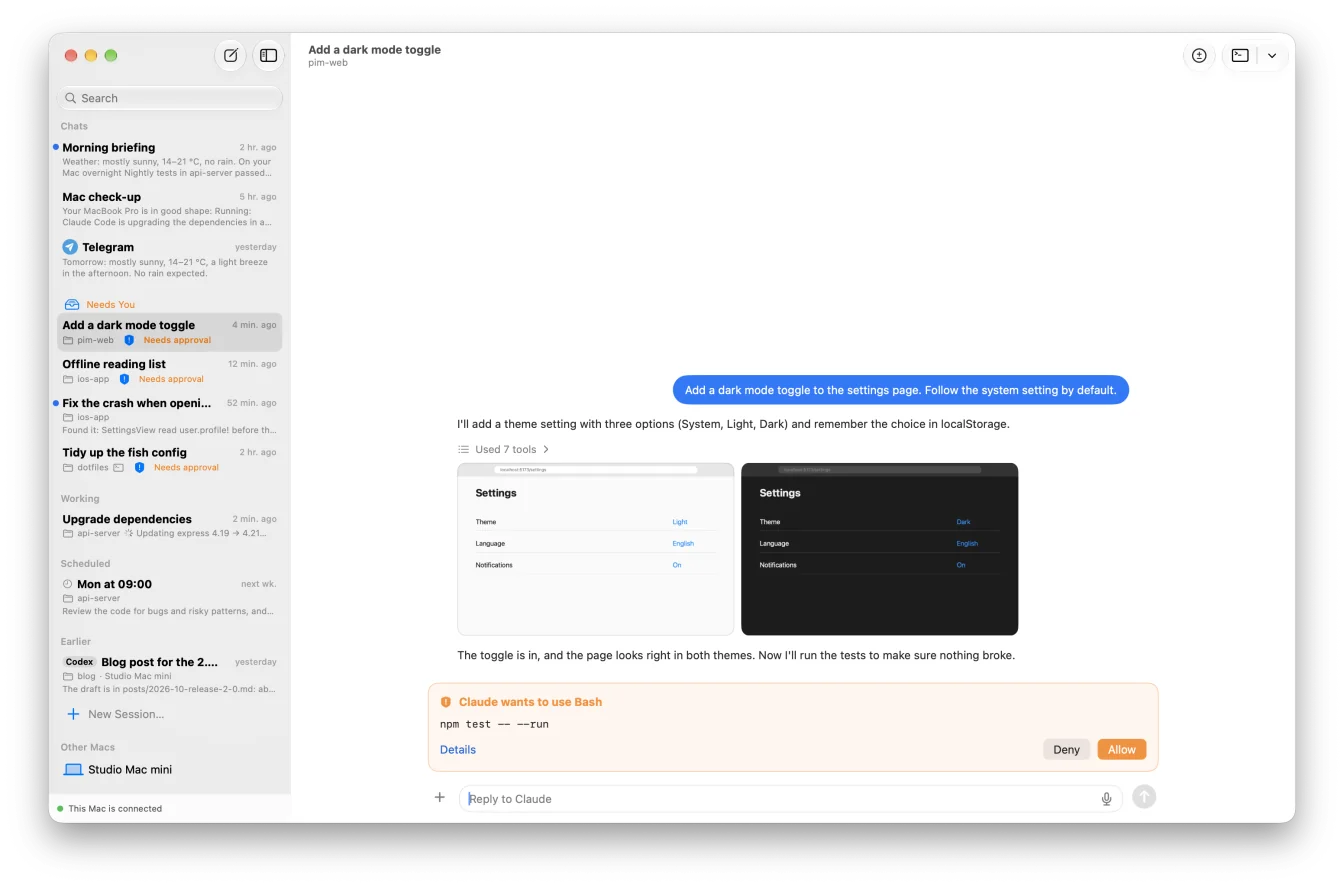Click the laptop icon for Studio Mac mini
The image size is (1344, 887).
[73, 770]
